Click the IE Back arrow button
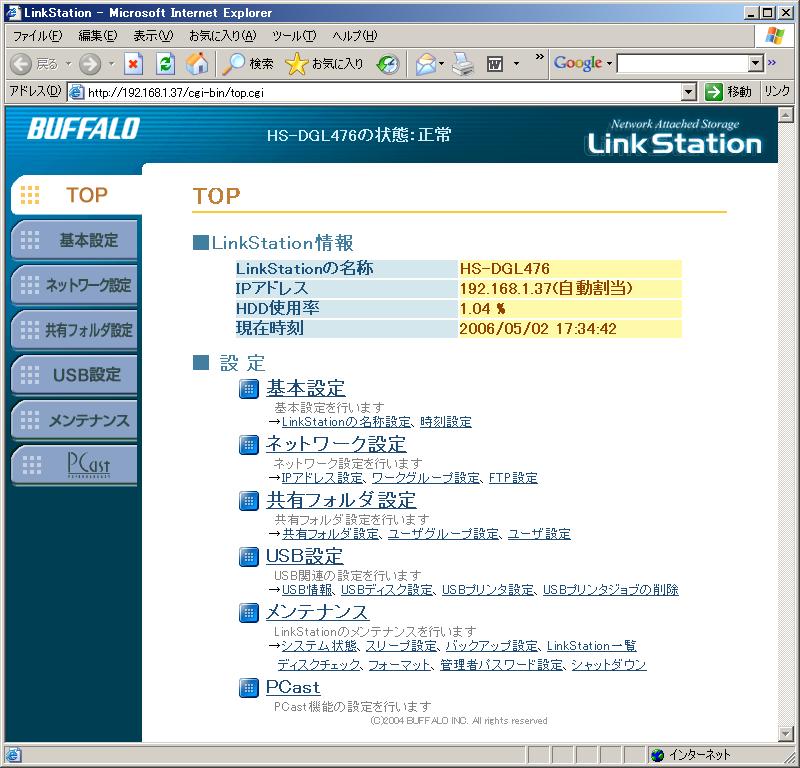This screenshot has height=768, width=800. pyautogui.click(x=21, y=64)
